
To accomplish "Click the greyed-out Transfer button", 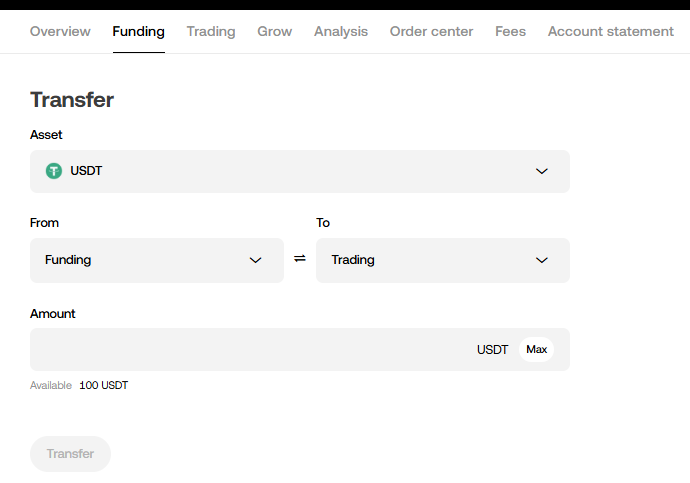I will (x=70, y=454).
